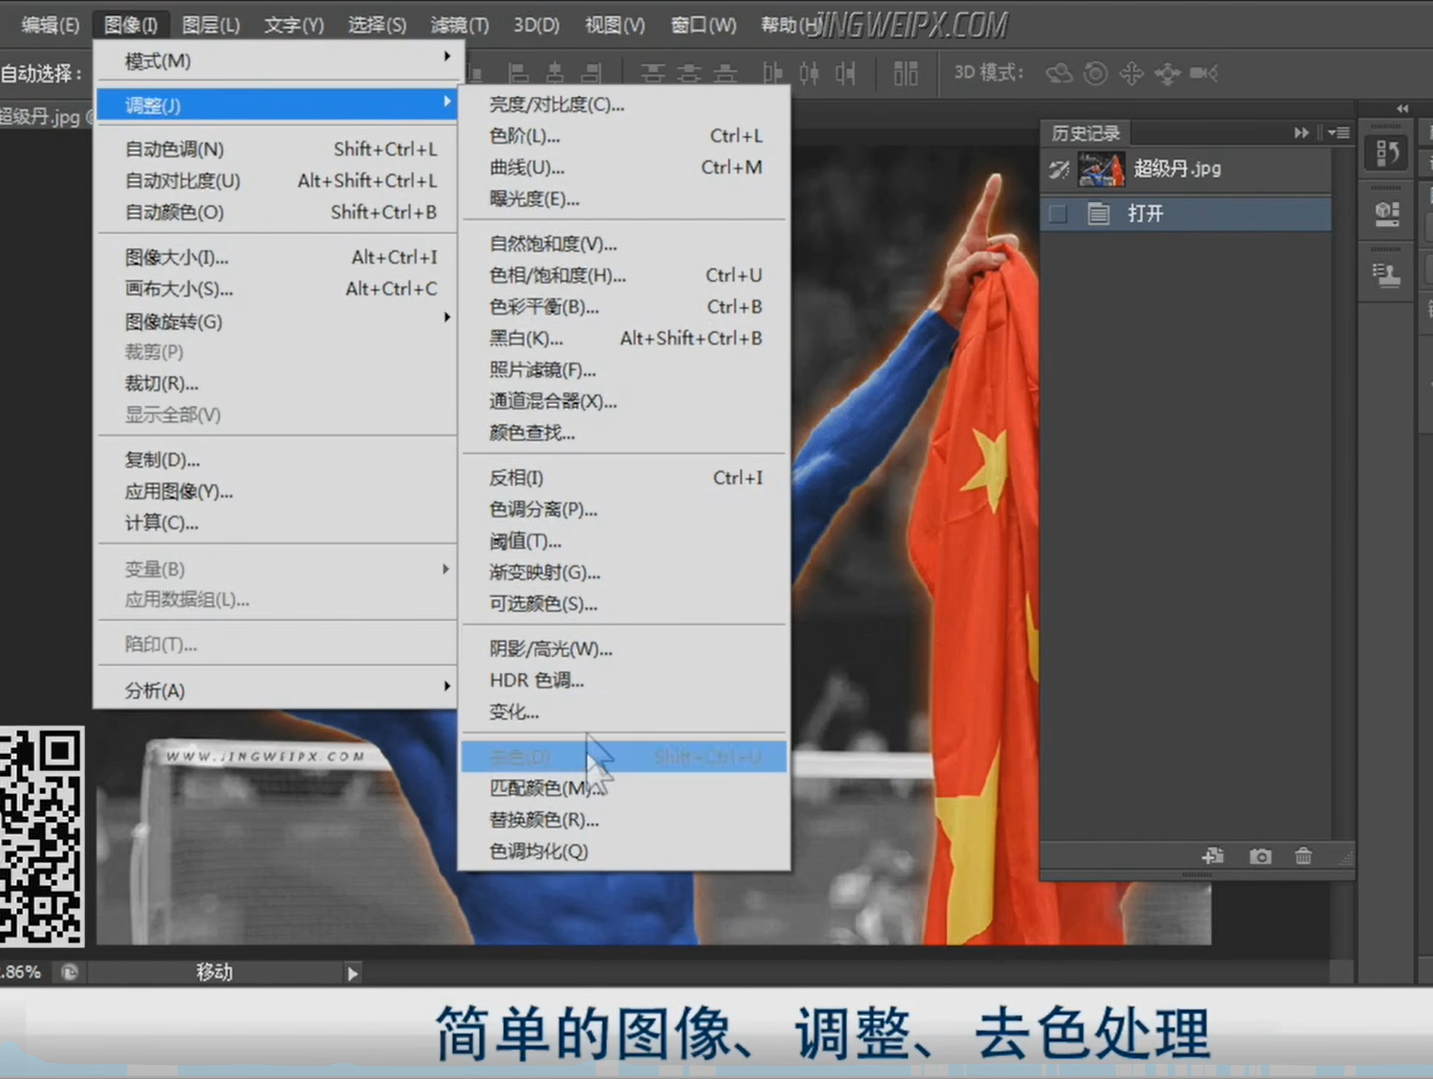1433x1079 pixels.
Task: Choose 替换颜色(R)... entry
Action: tap(624, 820)
